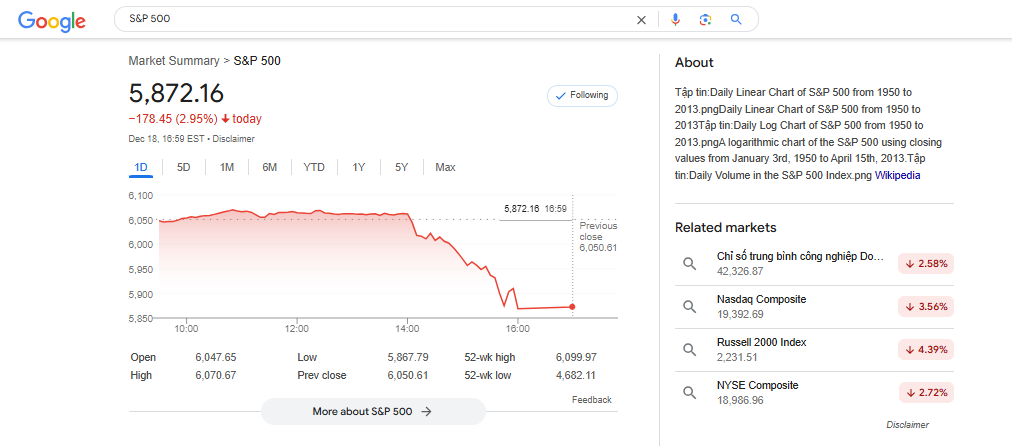Expand More about S&P 500
This screenshot has height=447, width=1012.
pos(372,411)
